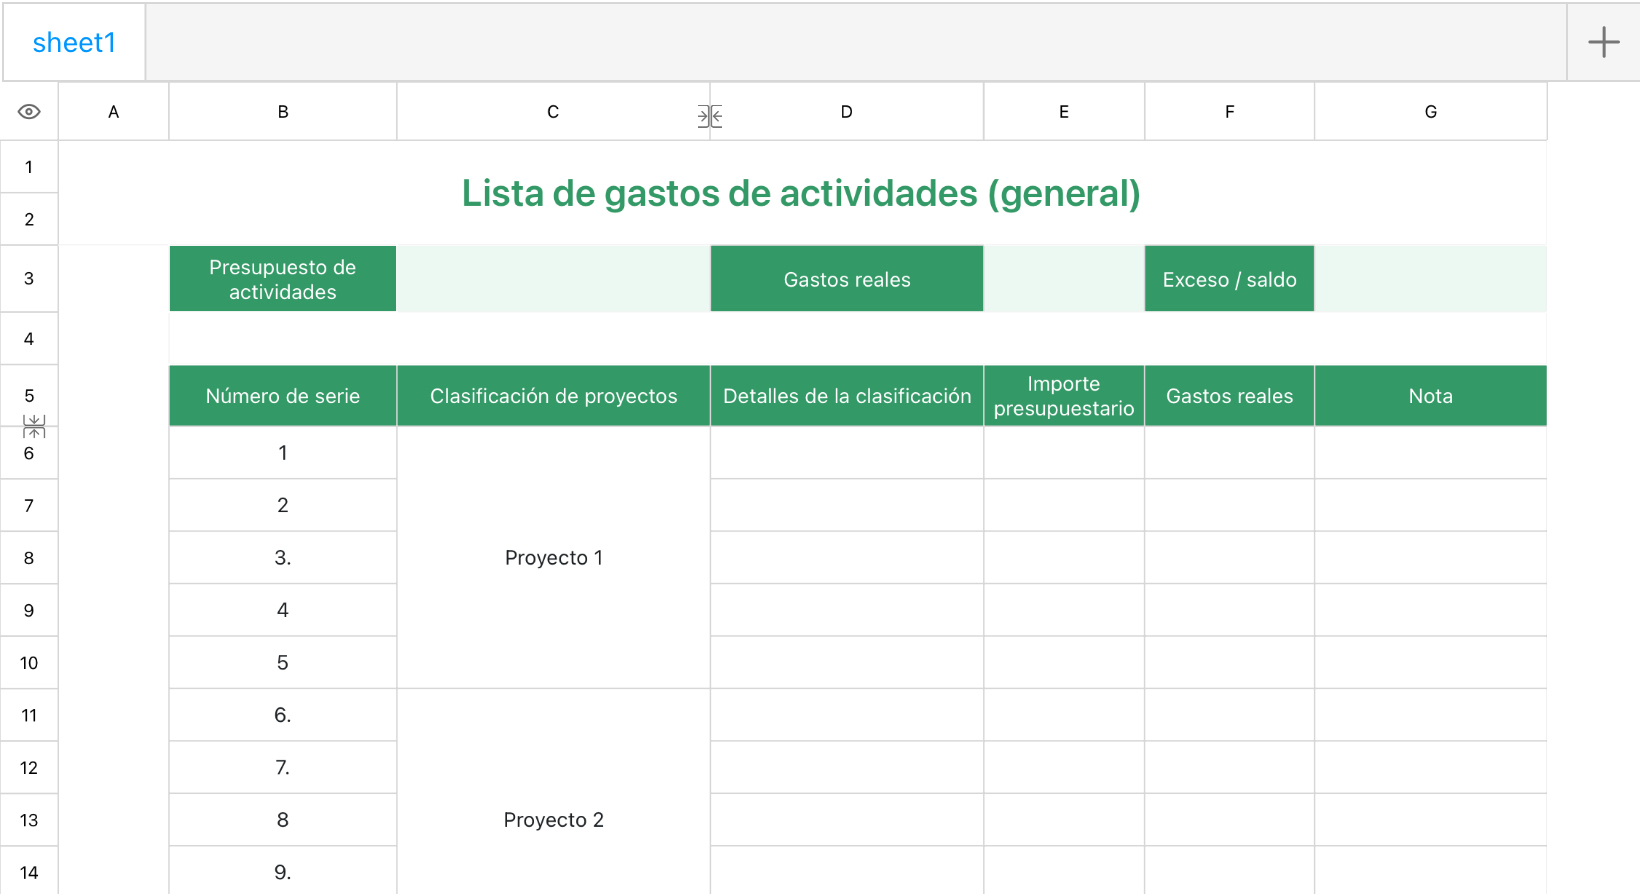Select row 14 header
The height and width of the screenshot is (894, 1640).
(x=29, y=872)
